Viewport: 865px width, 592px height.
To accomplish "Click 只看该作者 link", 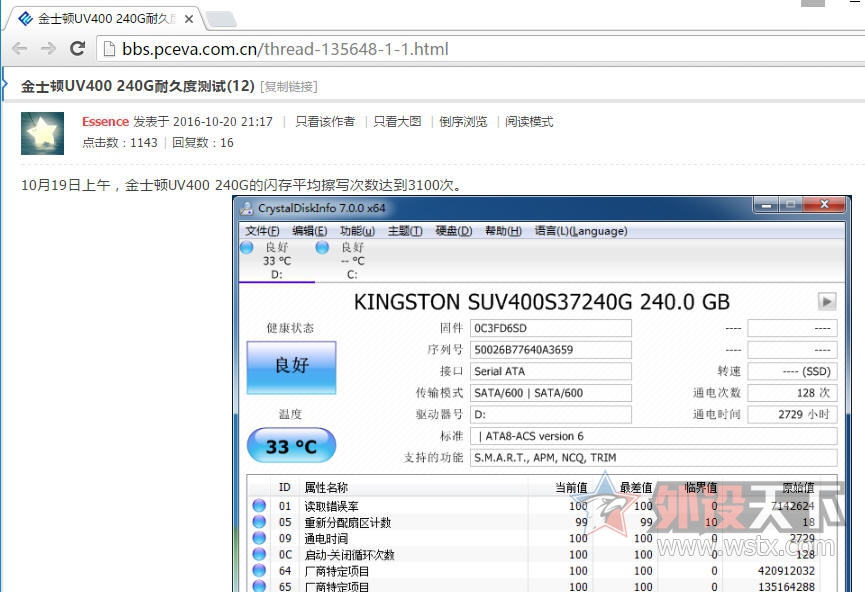I will (x=325, y=121).
